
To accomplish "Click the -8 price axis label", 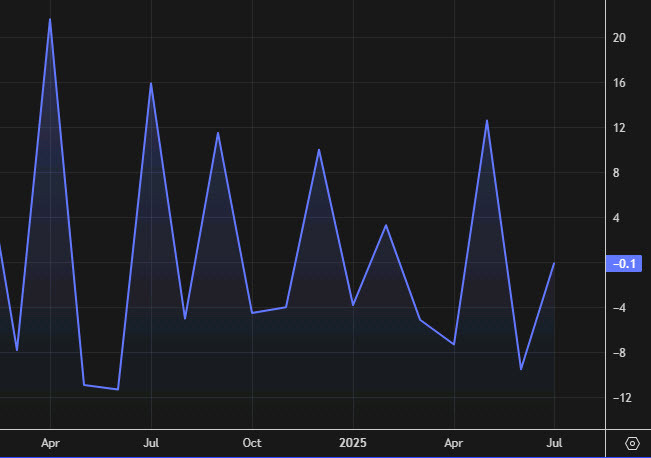I will coord(619,353).
